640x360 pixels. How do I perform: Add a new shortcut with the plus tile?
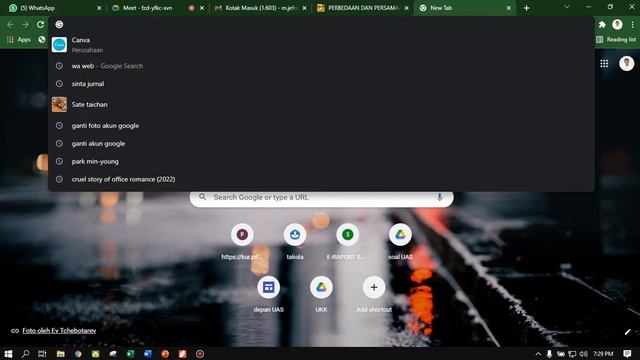[x=374, y=294]
